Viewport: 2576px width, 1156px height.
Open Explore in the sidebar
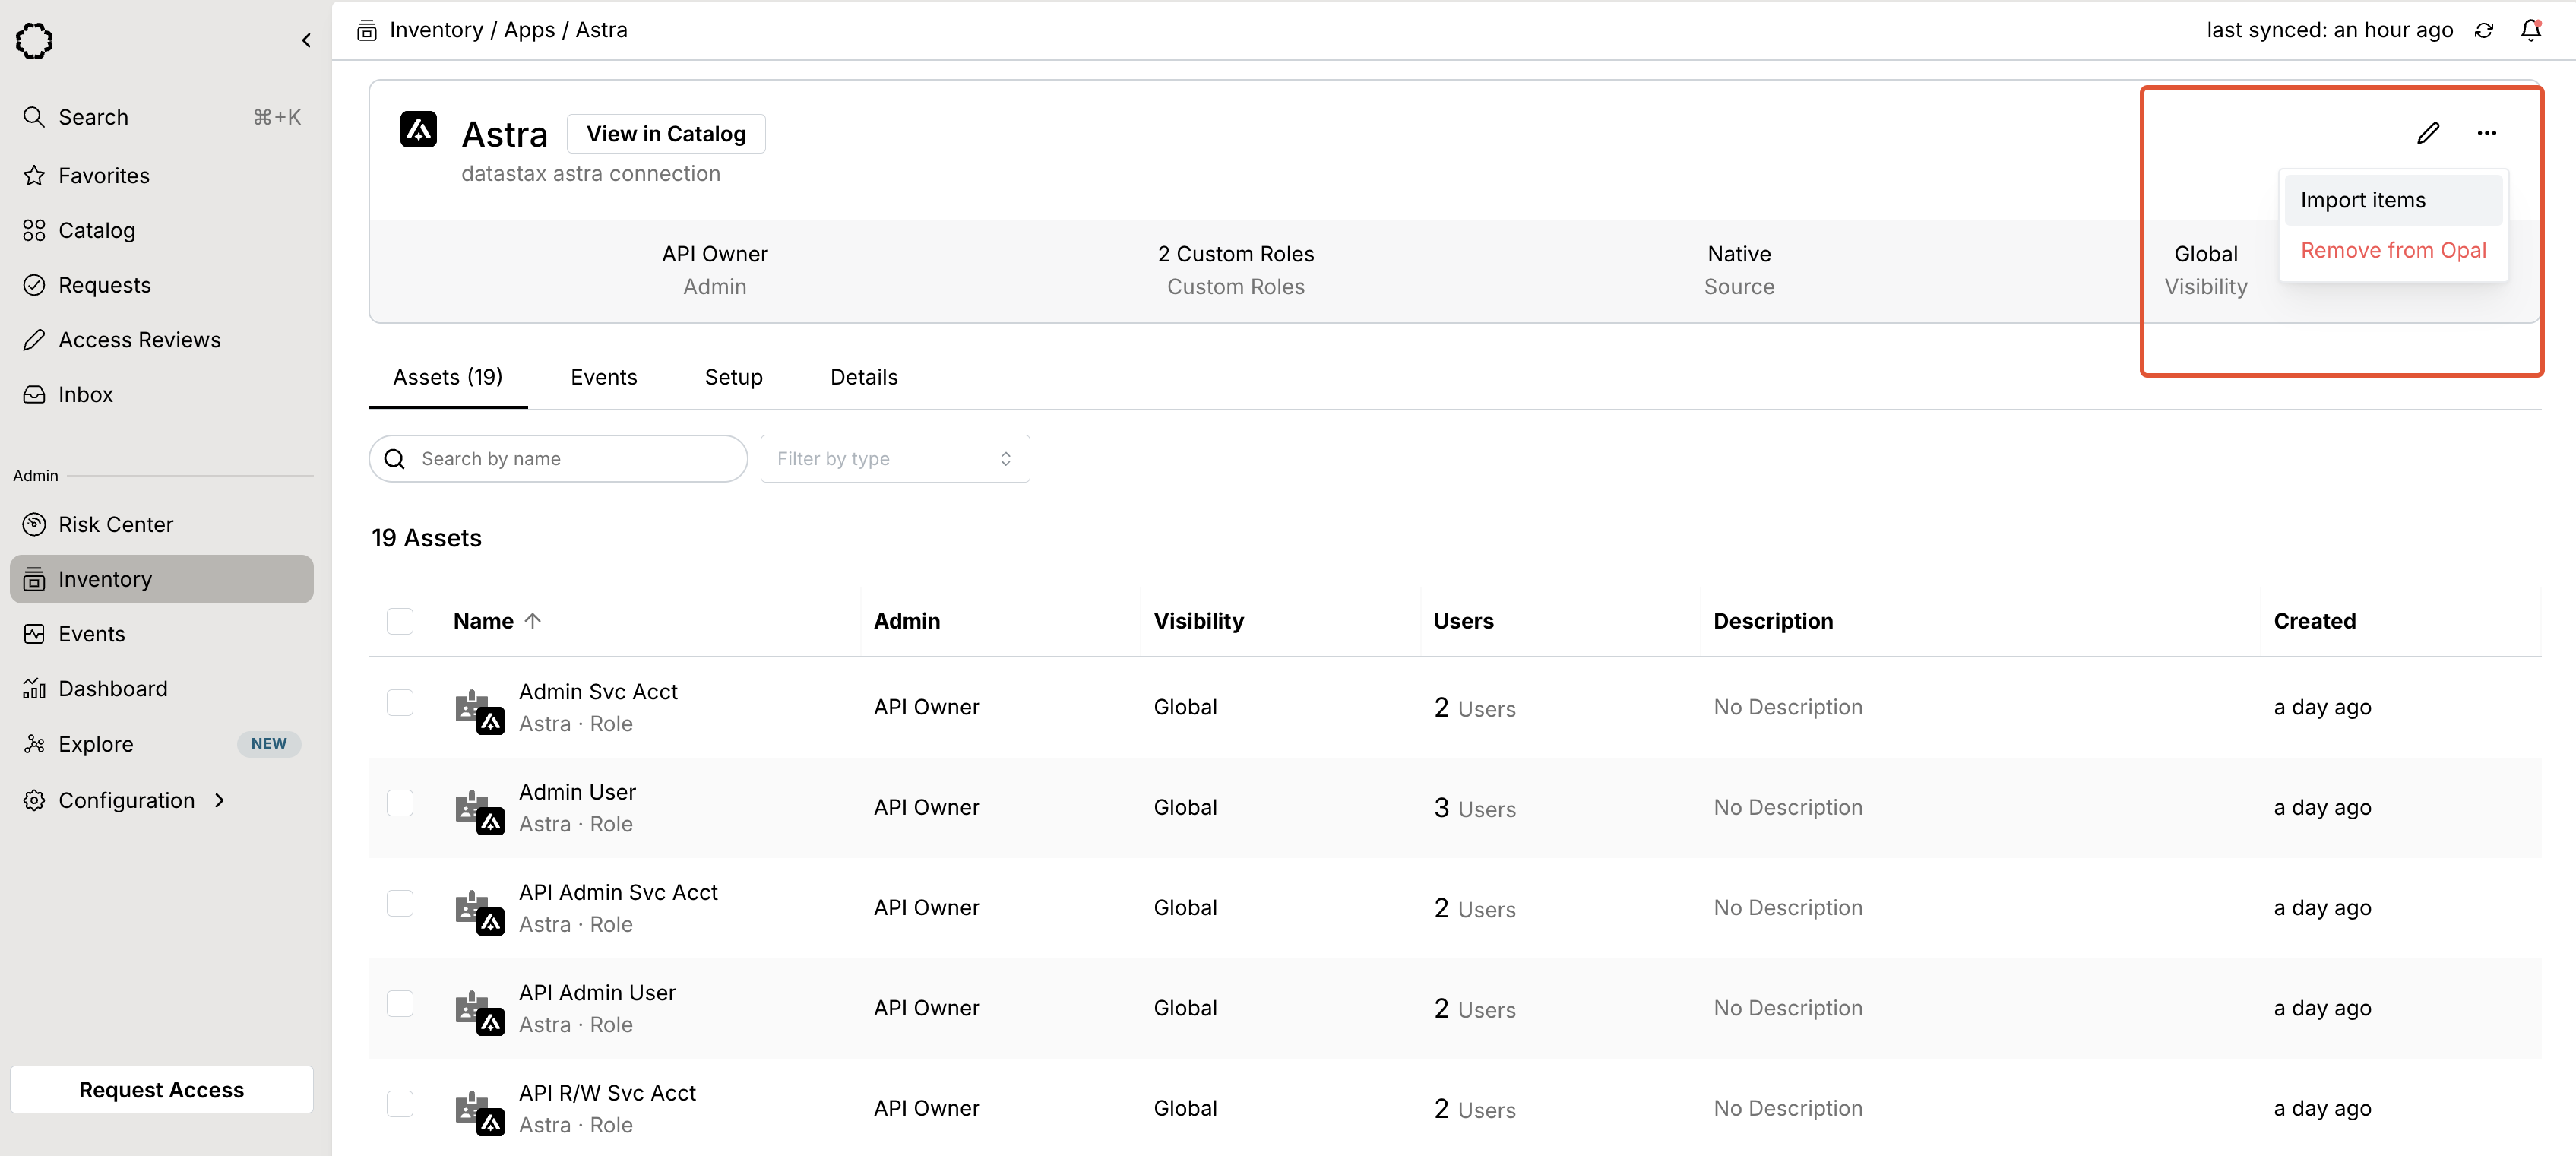click(x=95, y=743)
